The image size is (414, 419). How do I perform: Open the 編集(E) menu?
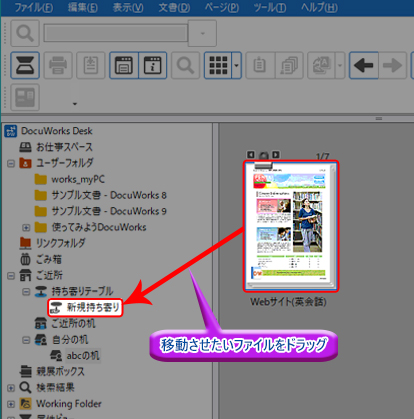(83, 7)
